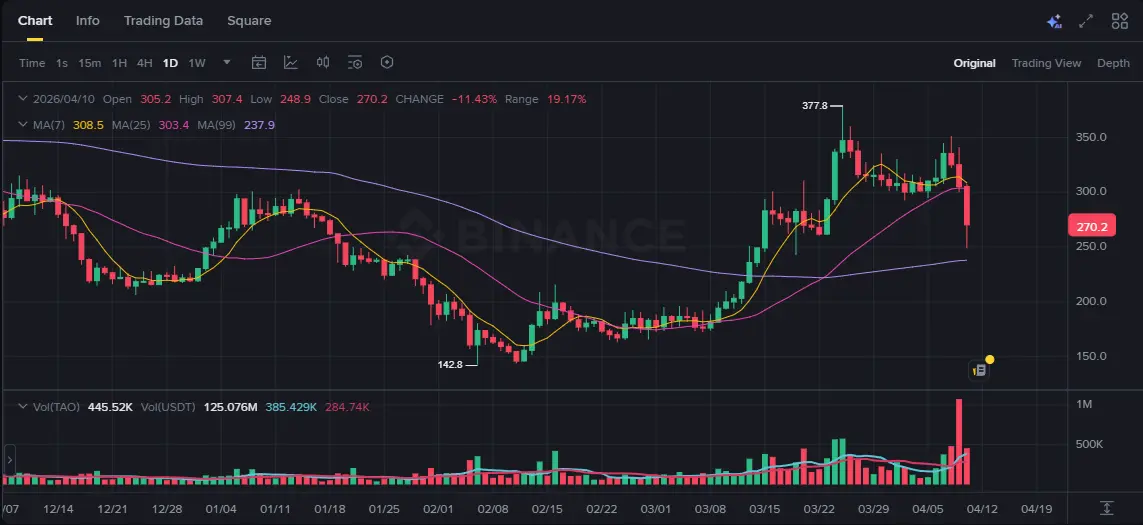The height and width of the screenshot is (525, 1143).
Task: Show the Depth chart view
Action: (1113, 63)
